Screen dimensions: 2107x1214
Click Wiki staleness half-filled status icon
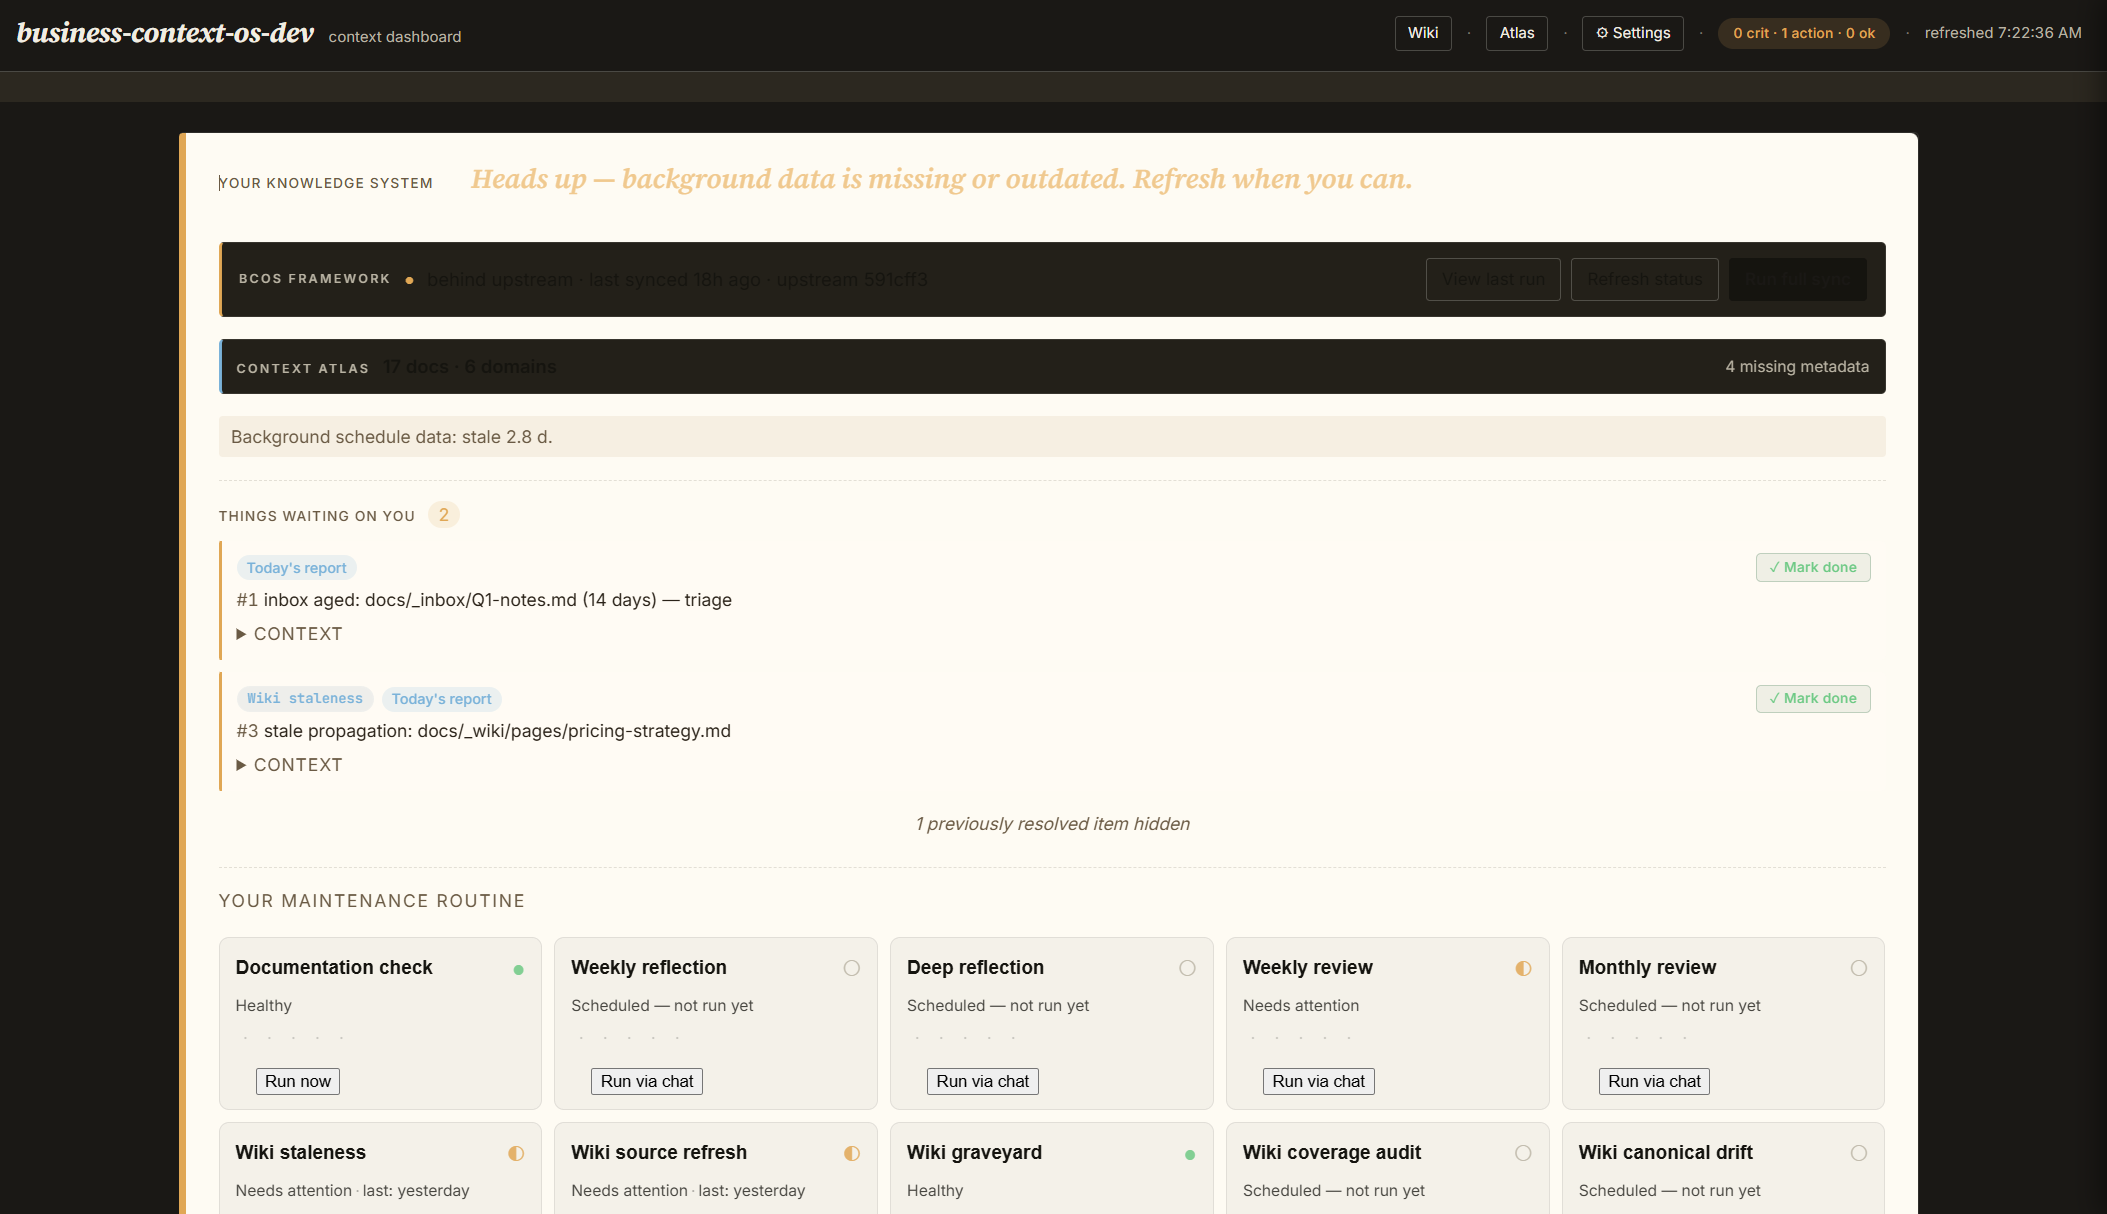[x=516, y=1153]
